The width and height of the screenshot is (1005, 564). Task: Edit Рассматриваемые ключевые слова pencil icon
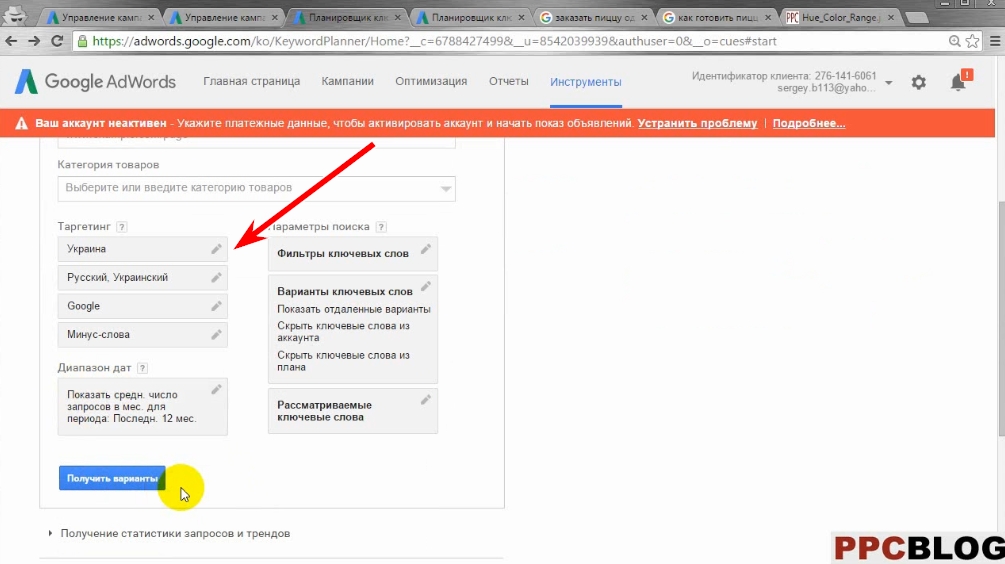pos(426,400)
